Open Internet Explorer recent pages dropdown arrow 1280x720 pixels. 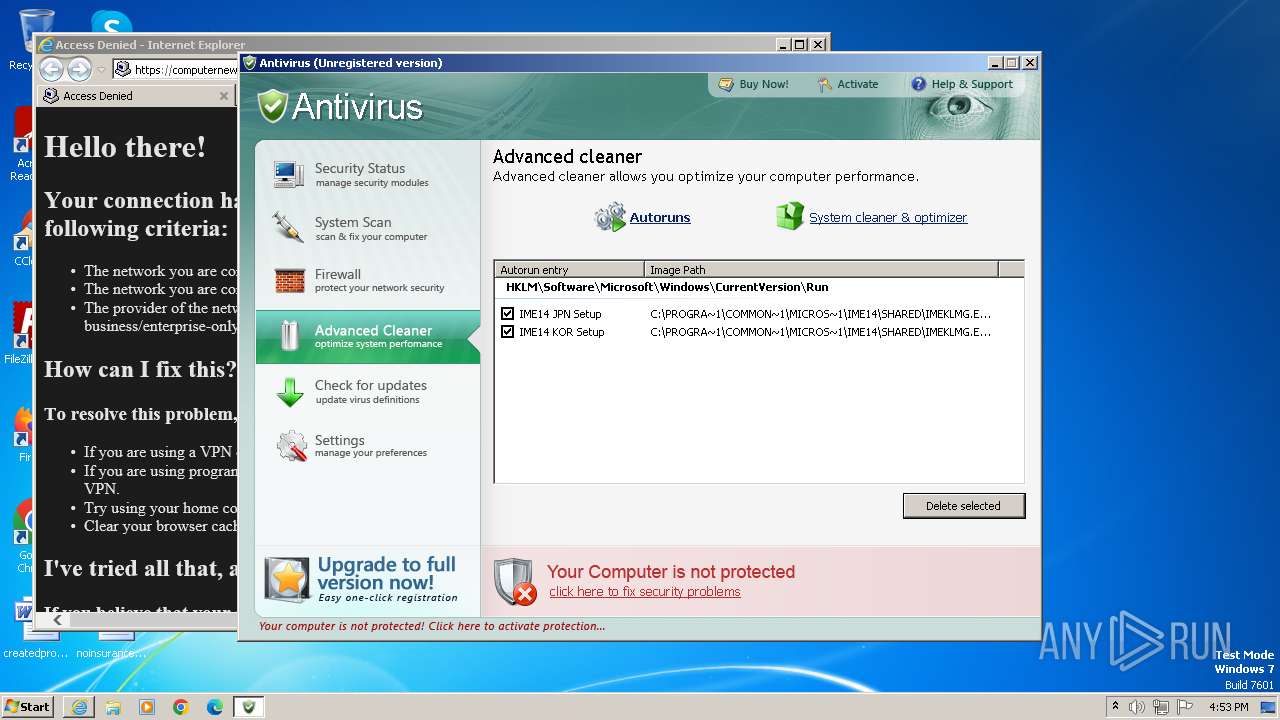(101, 70)
